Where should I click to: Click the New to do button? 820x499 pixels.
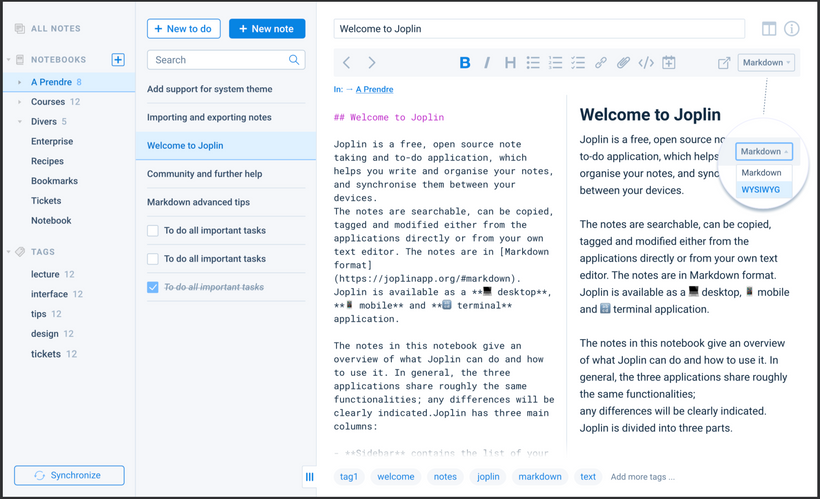click(x=184, y=29)
